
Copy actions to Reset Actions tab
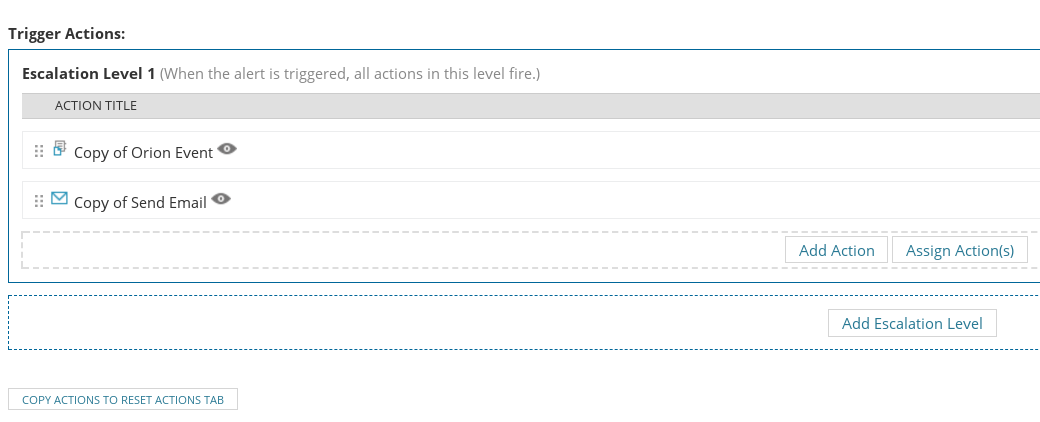pyautogui.click(x=123, y=399)
